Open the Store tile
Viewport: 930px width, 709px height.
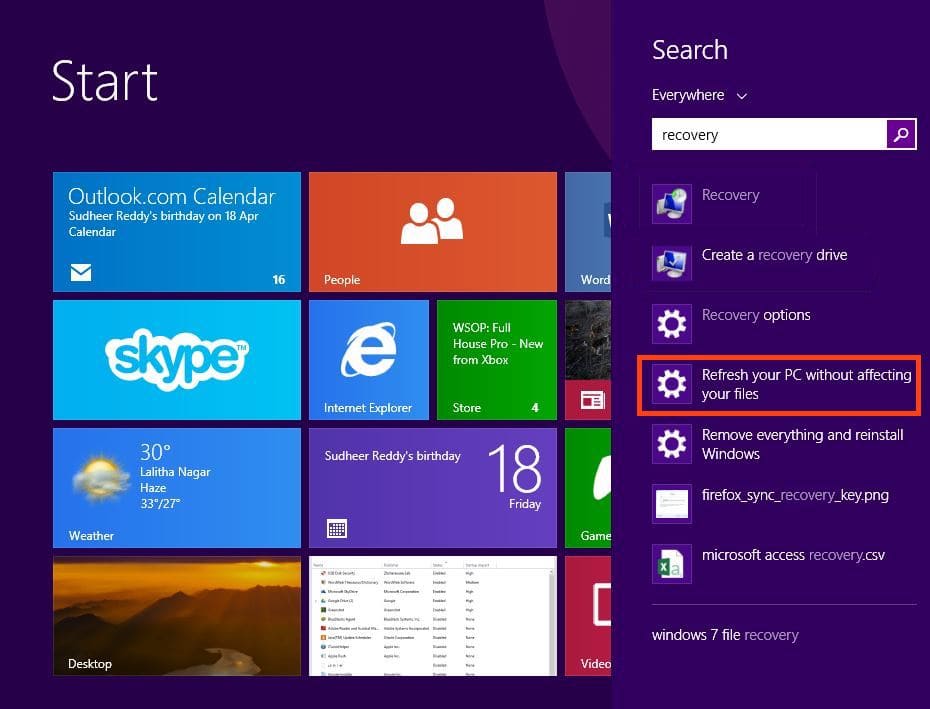click(496, 359)
